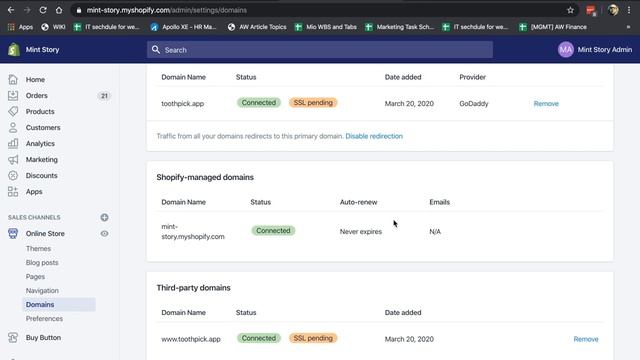Viewport: 640px width, 360px height.
Task: Click the Shopify bag logo
Action: (x=14, y=49)
